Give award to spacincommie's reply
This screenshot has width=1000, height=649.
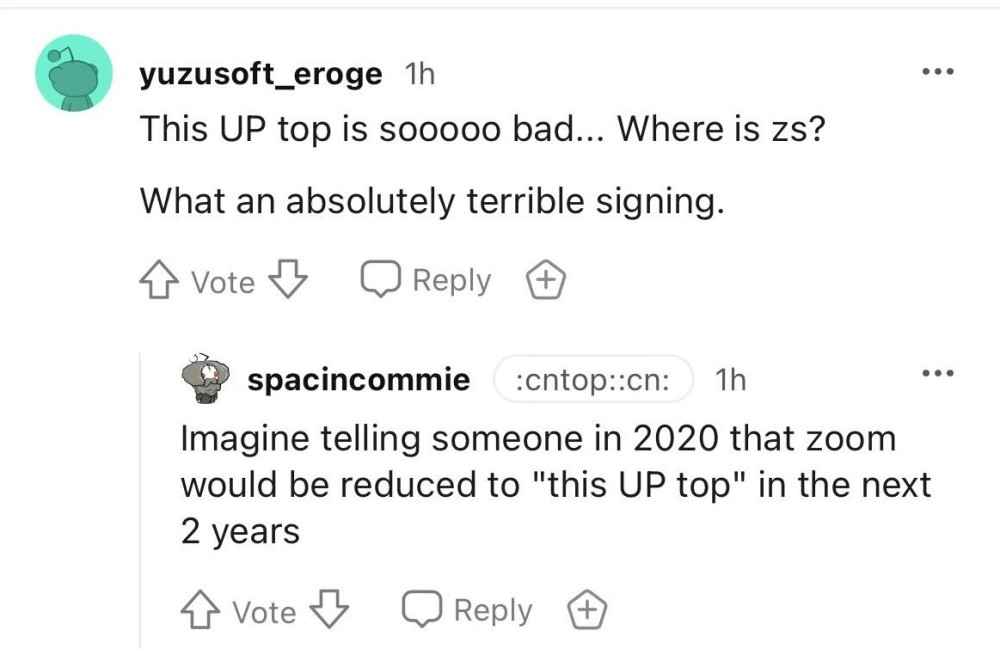(587, 610)
